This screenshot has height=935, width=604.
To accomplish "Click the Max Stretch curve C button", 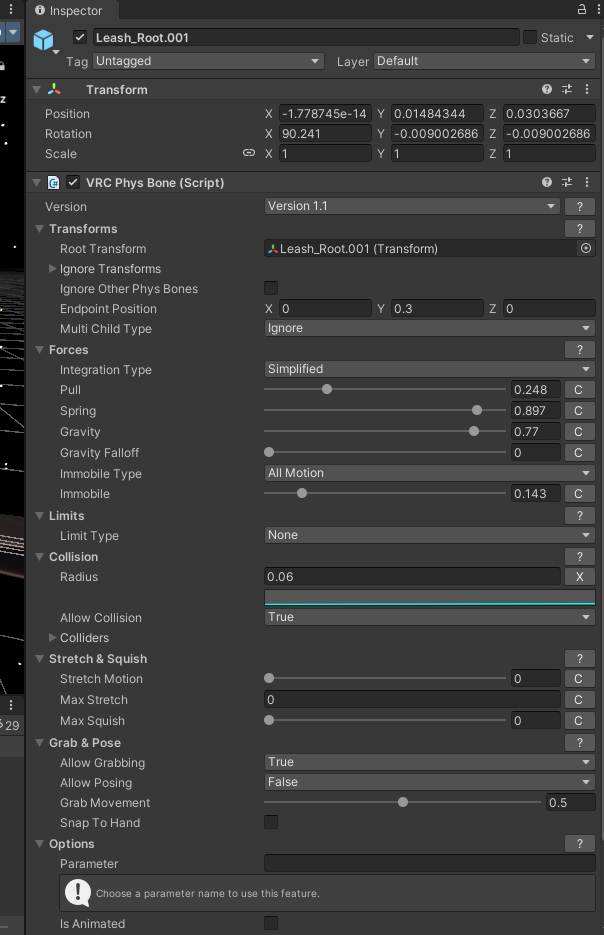I will coord(578,699).
